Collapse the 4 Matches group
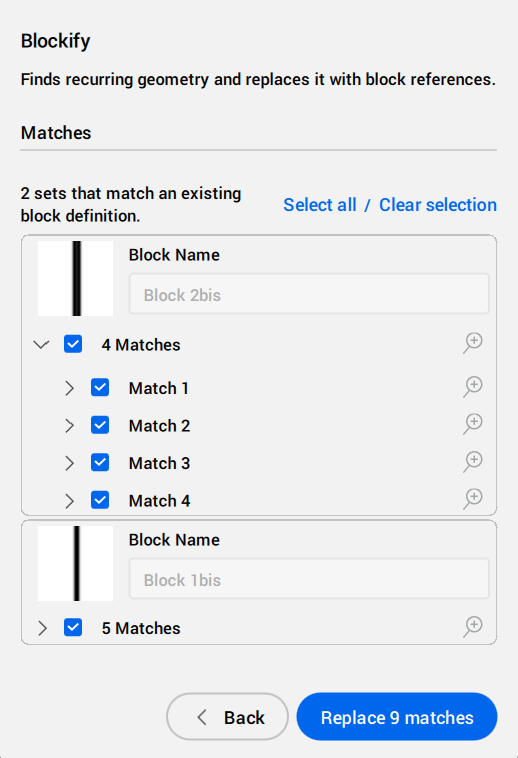 [42, 345]
